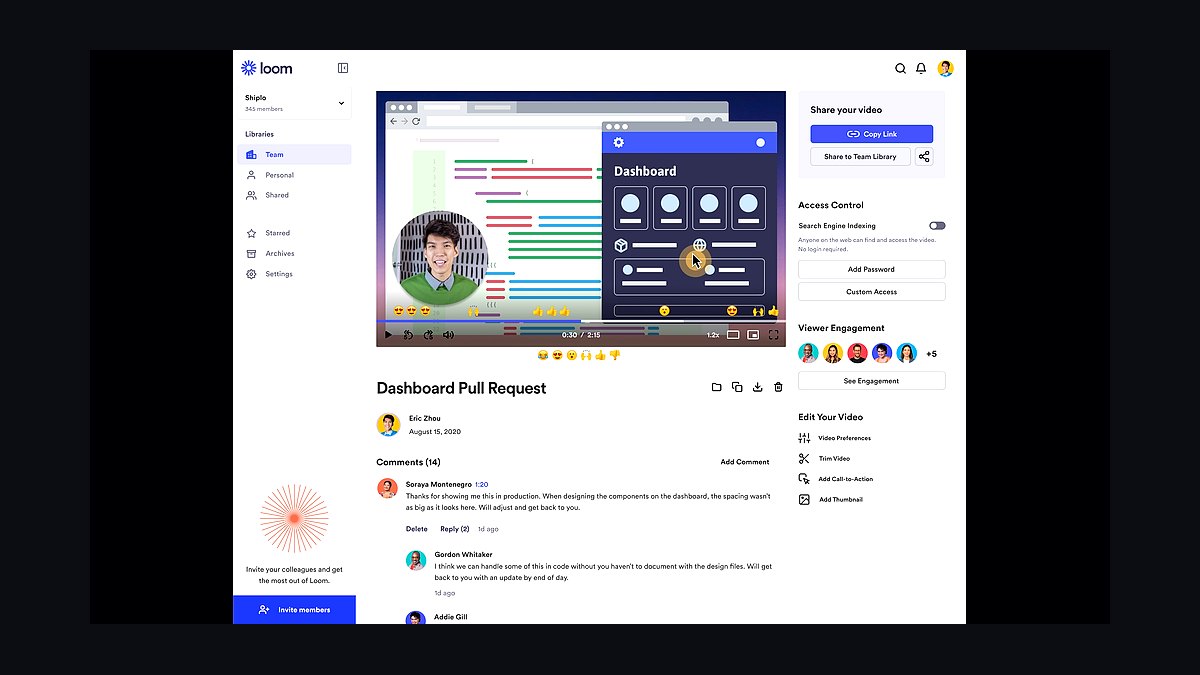
Task: Expand the Shiplo workspace dropdown
Action: (x=294, y=103)
